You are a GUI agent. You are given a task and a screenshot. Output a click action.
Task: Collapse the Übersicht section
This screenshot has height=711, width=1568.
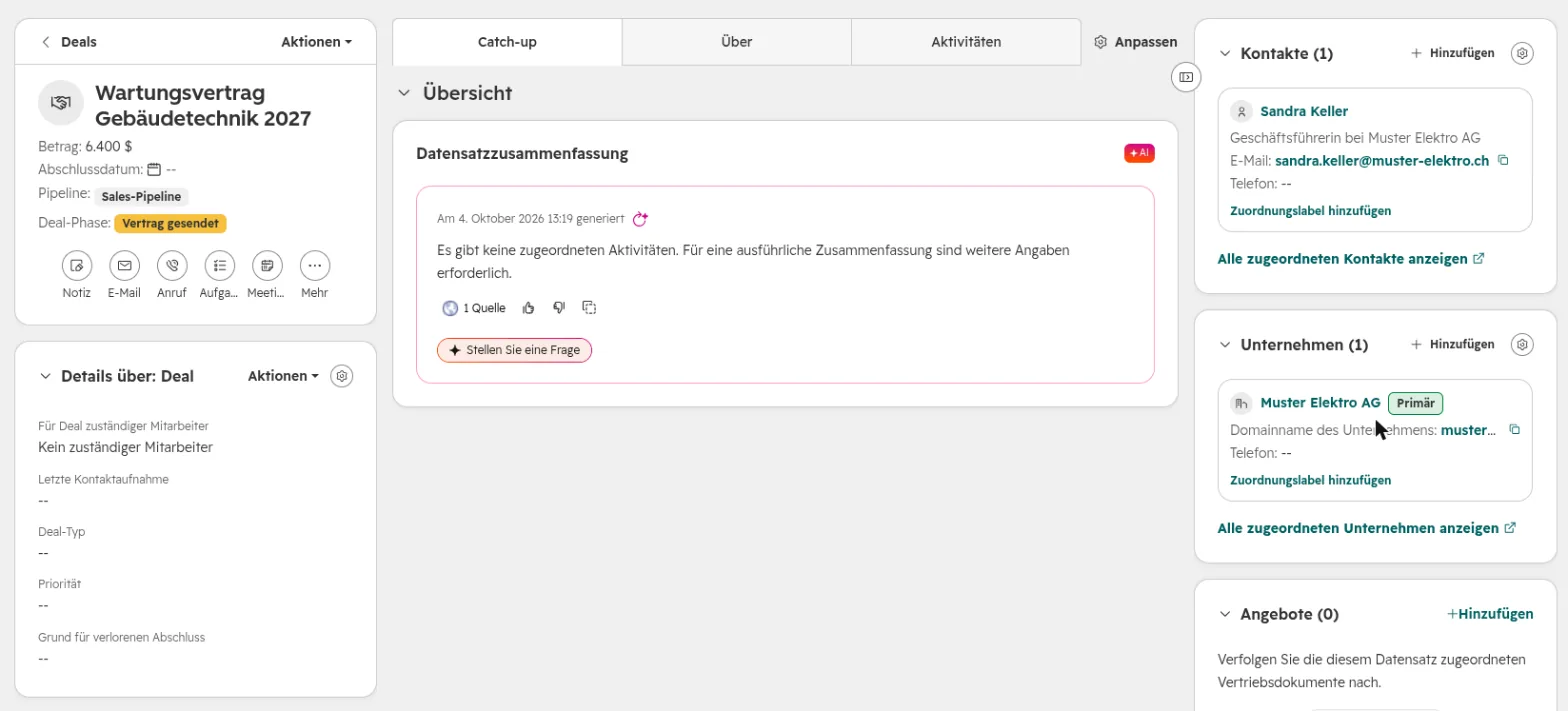[x=404, y=93]
